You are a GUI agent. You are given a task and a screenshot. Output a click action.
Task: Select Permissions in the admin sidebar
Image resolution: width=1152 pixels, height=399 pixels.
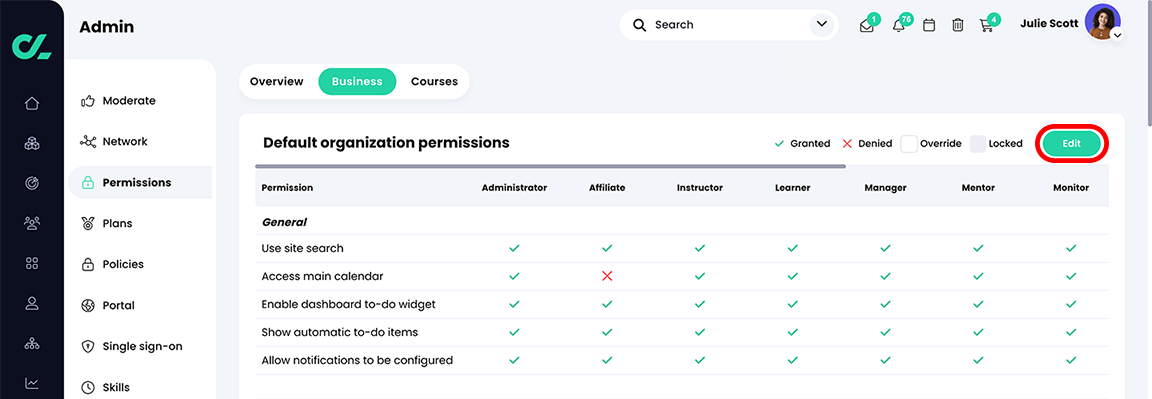point(140,182)
